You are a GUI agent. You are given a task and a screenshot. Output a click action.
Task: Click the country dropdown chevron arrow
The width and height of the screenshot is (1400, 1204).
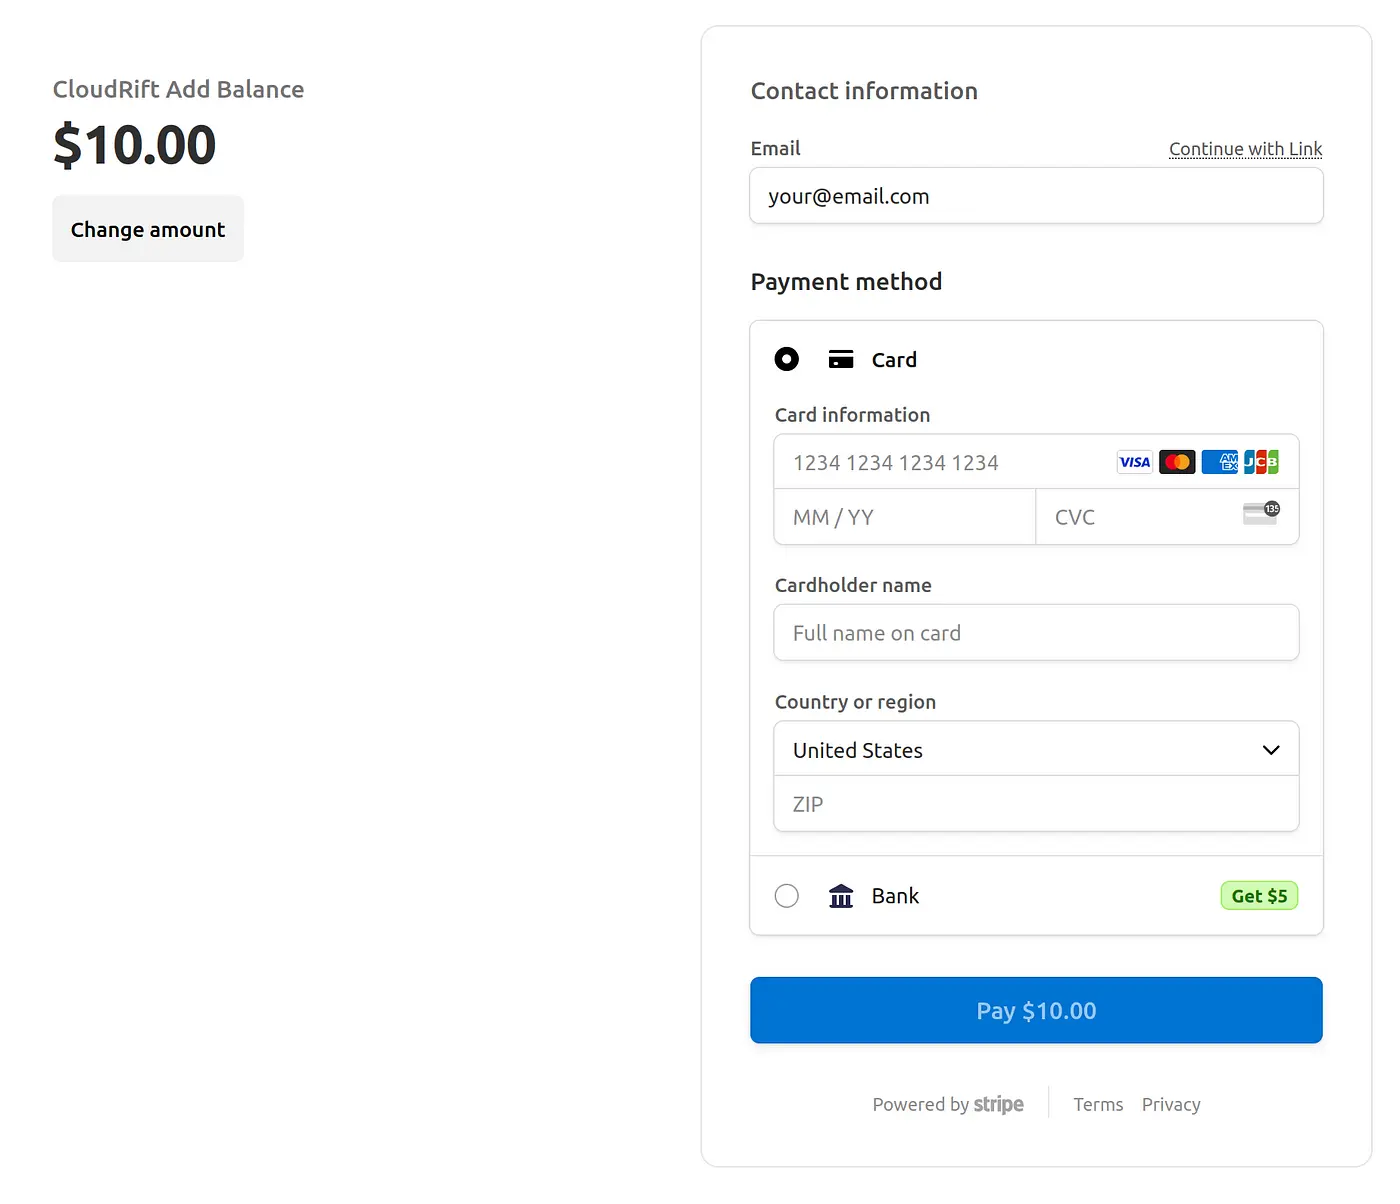pos(1271,750)
